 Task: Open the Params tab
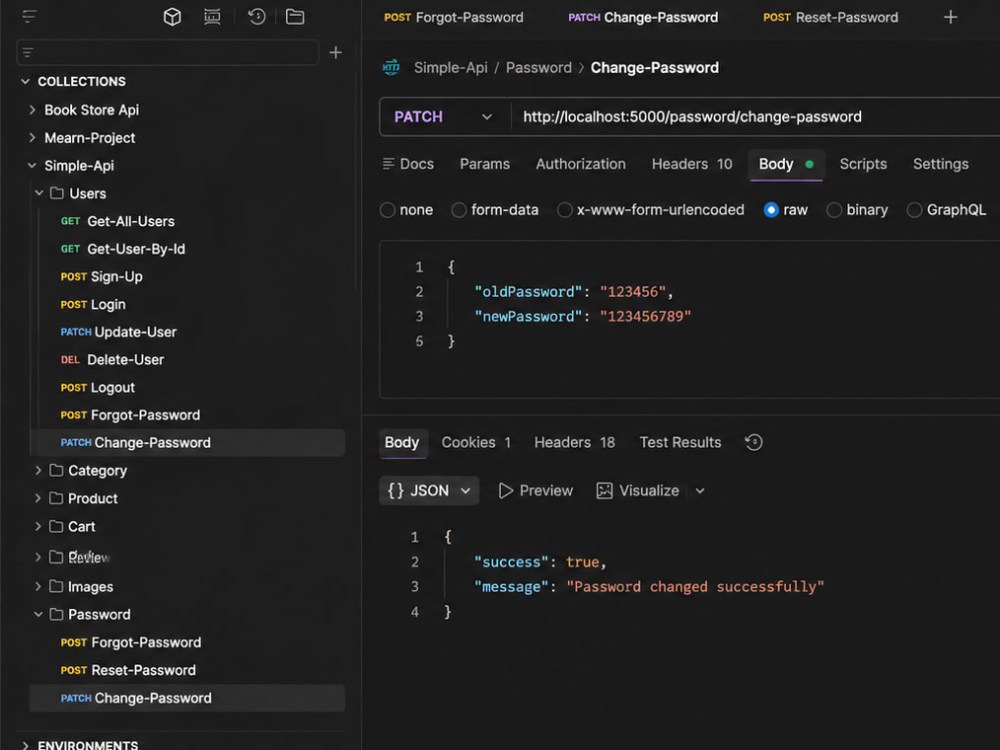click(x=485, y=164)
